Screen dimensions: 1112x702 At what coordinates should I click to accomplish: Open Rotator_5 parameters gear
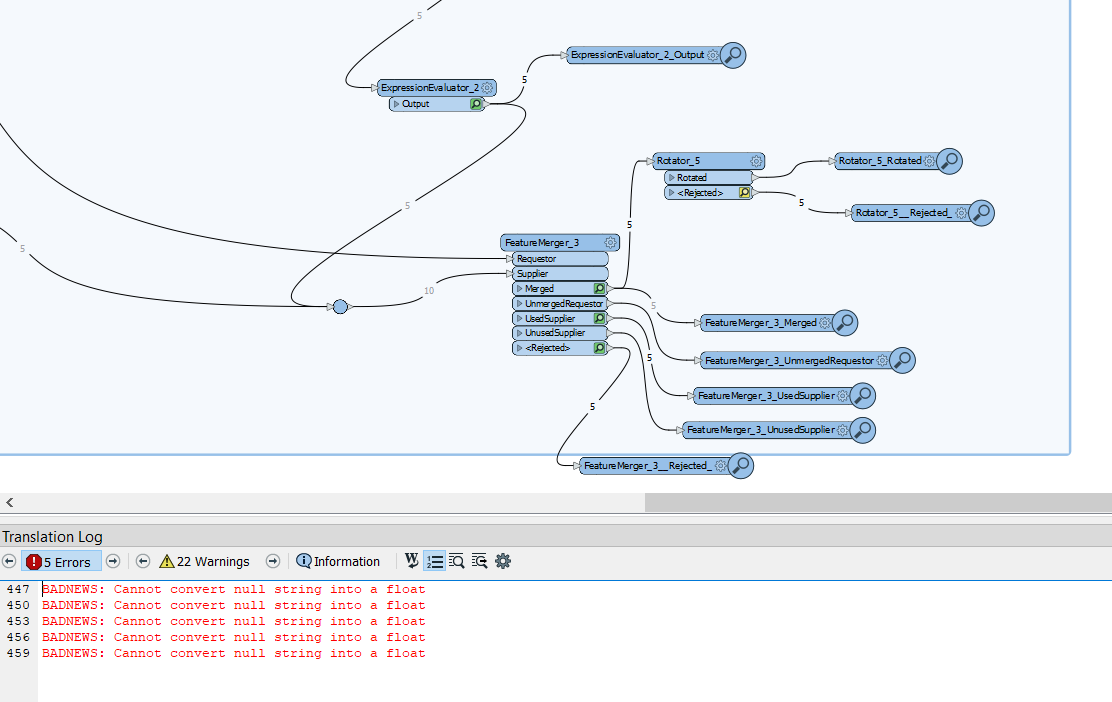[x=756, y=161]
